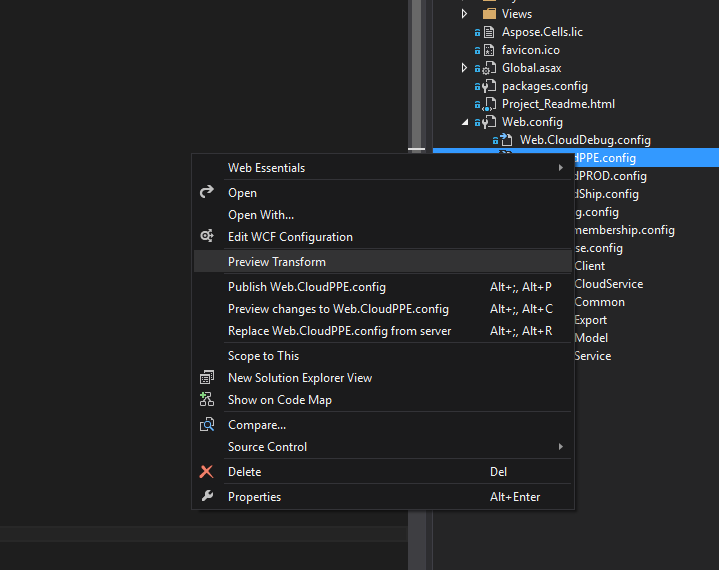This screenshot has height=570, width=719.
Task: Click the Compare icon in context menu
Action: (x=207, y=425)
